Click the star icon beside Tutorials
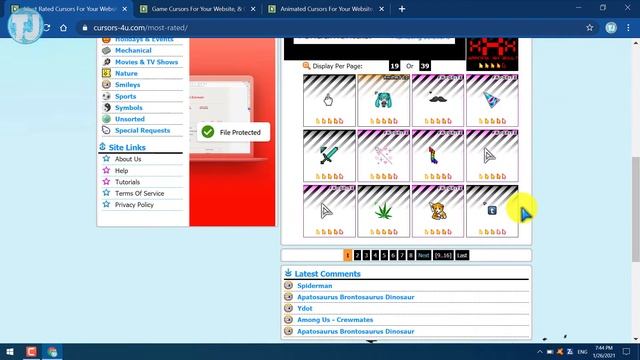 (x=107, y=182)
